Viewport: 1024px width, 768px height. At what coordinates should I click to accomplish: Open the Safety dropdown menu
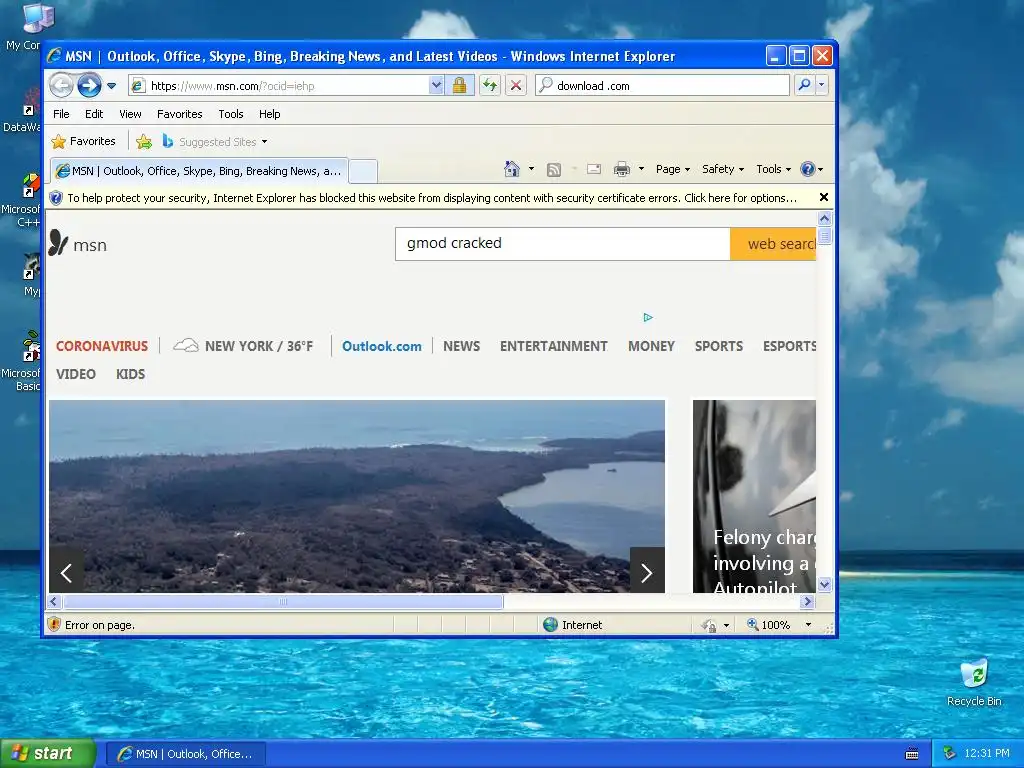[x=723, y=169]
